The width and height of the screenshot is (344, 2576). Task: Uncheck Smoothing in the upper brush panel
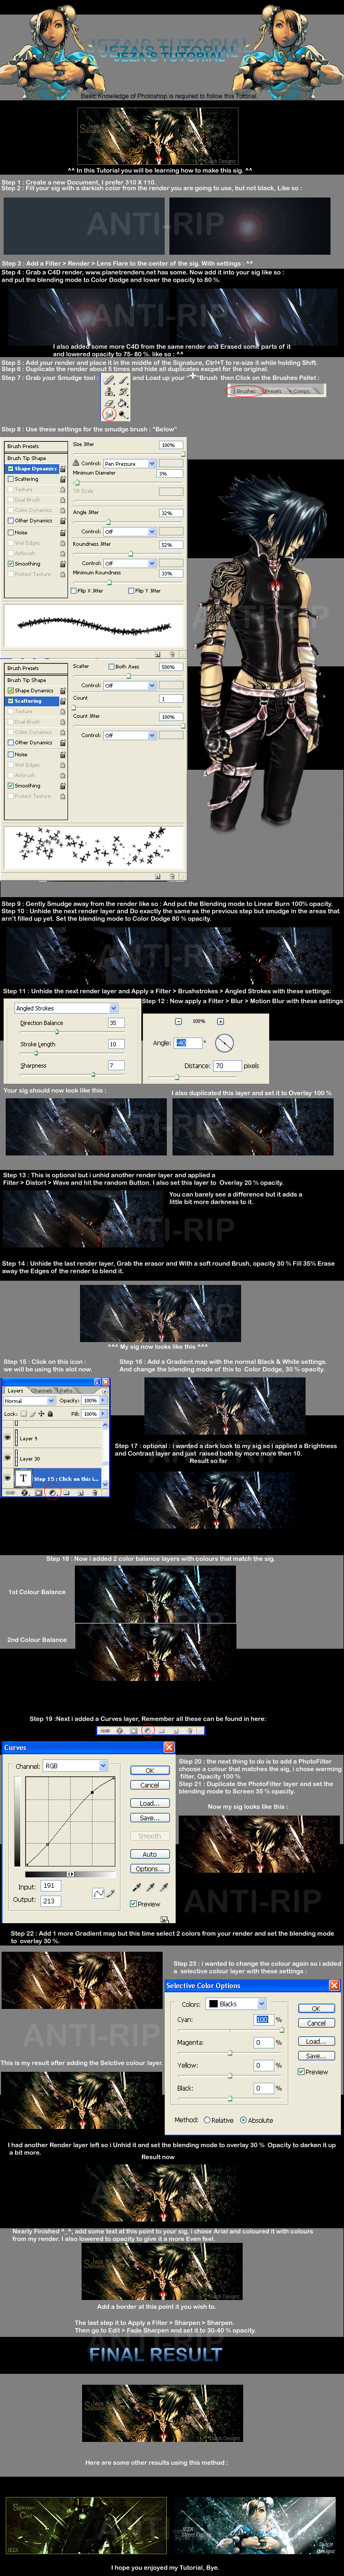click(x=10, y=563)
